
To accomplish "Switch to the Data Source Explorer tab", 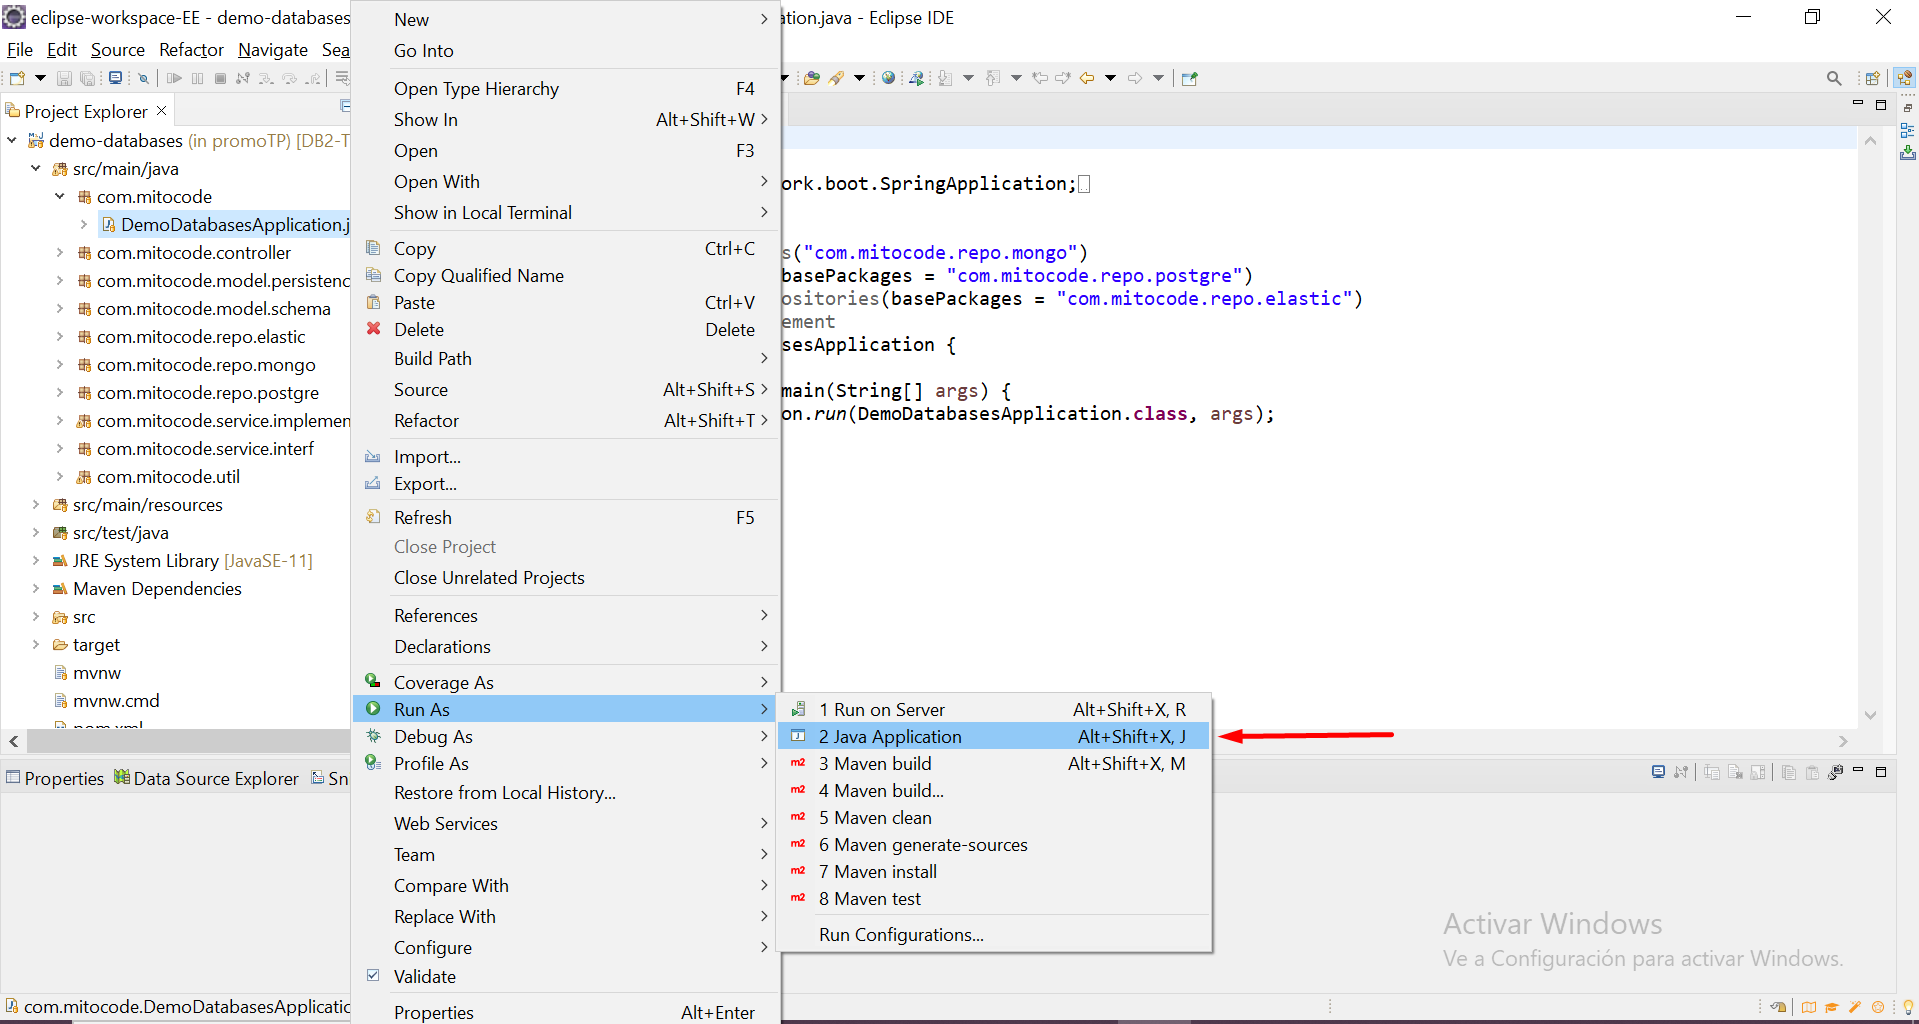I will pyautogui.click(x=206, y=778).
